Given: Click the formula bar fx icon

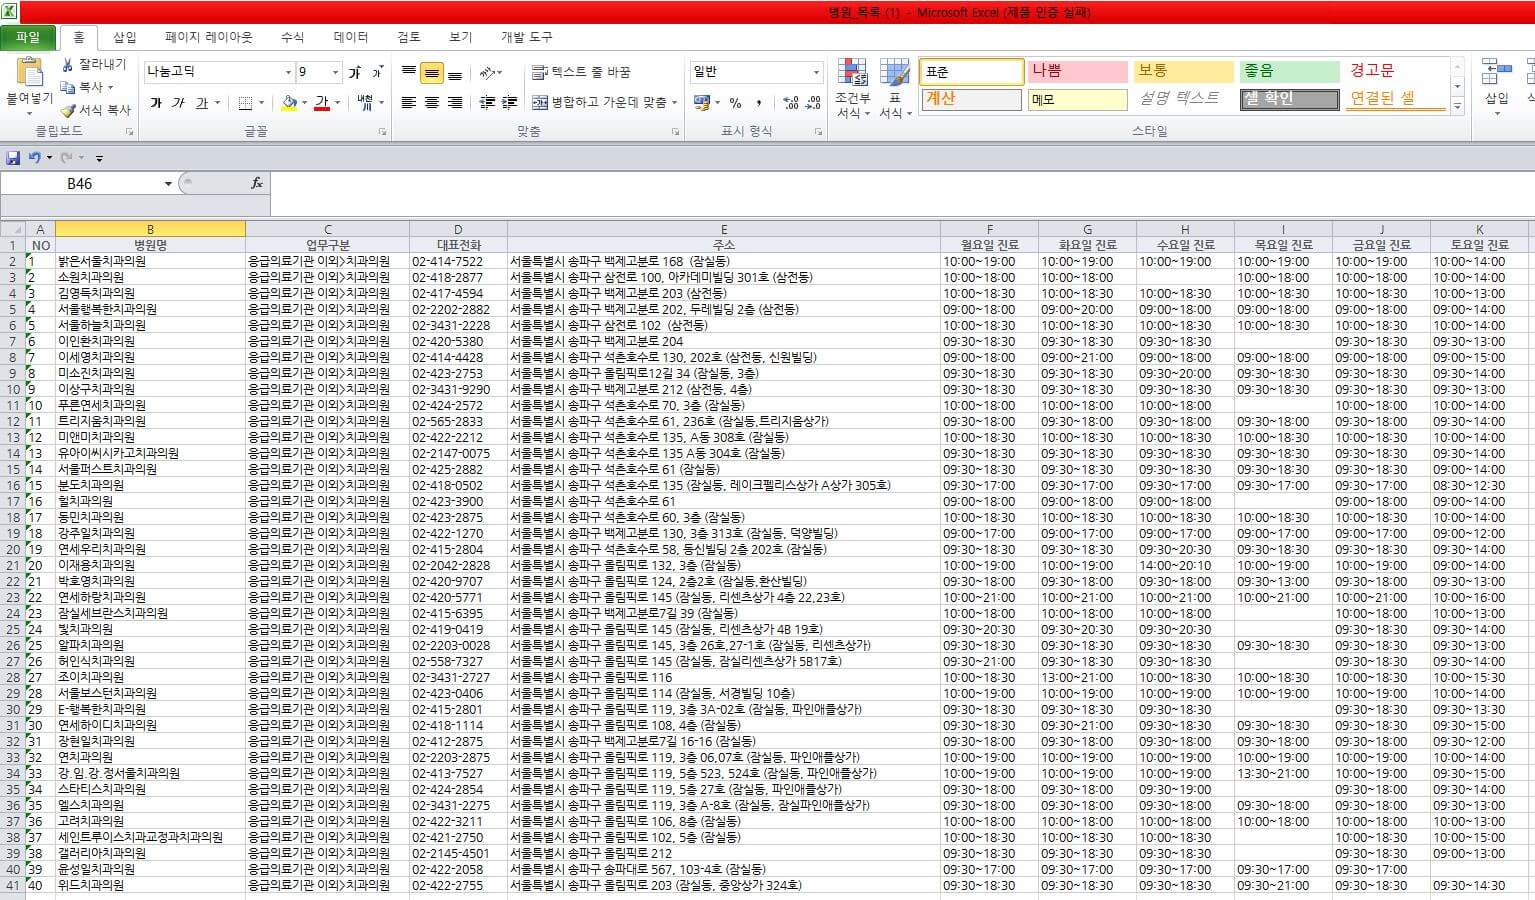Looking at the screenshot, I should coord(257,183).
